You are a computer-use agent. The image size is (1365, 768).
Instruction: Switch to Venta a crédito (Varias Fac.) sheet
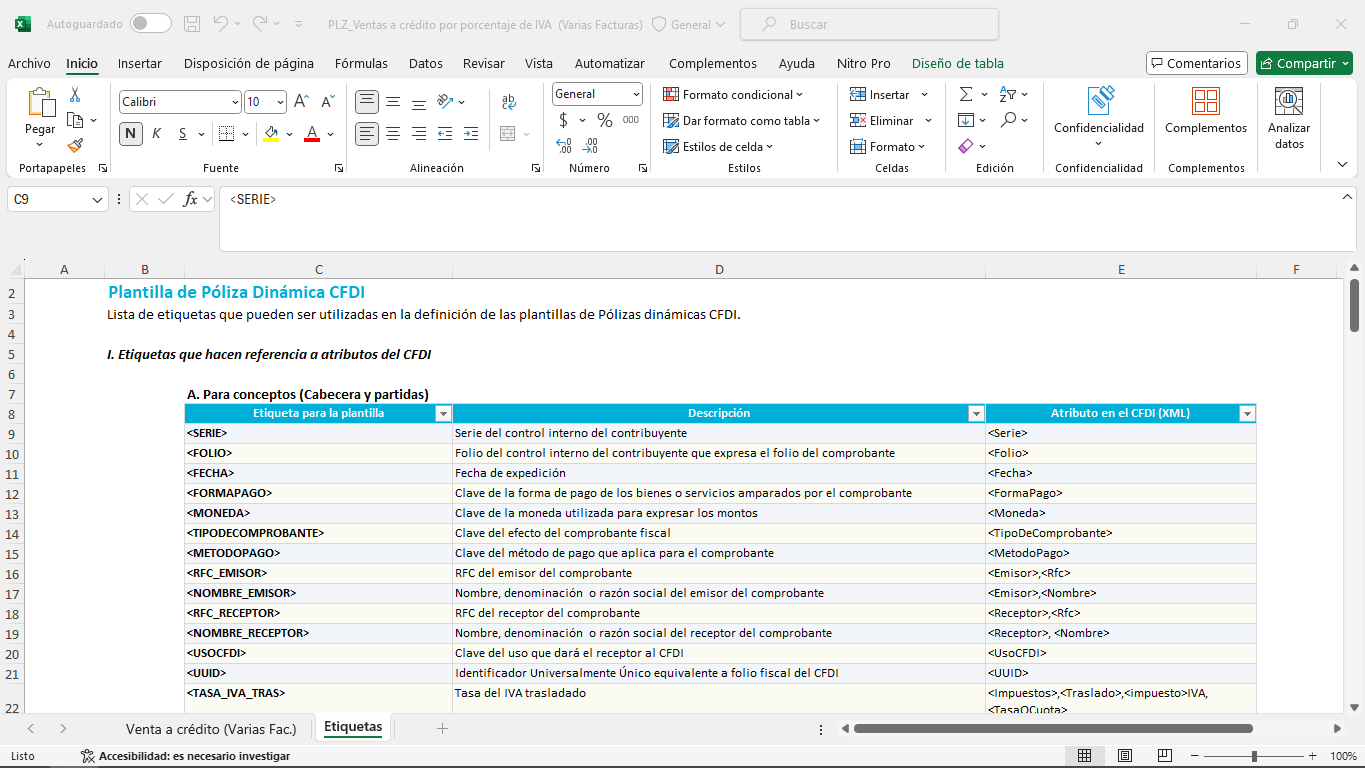(211, 728)
